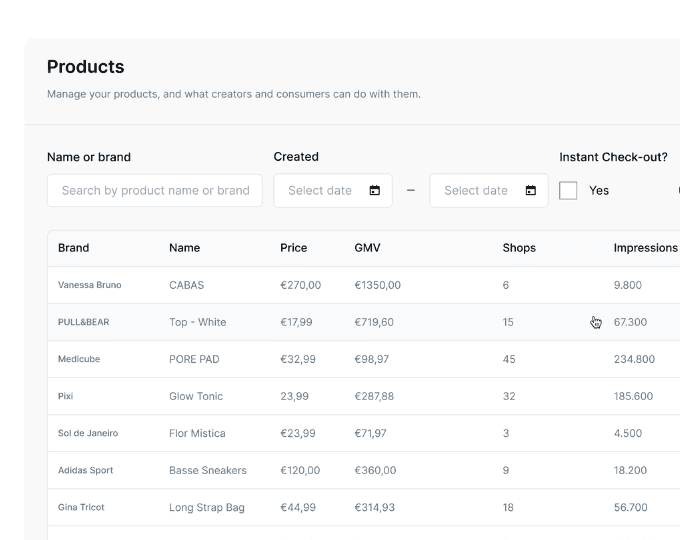Image resolution: width=680 pixels, height=540 pixels.
Task: Select the Sol de Janeiro brand cell
Action: click(88, 433)
